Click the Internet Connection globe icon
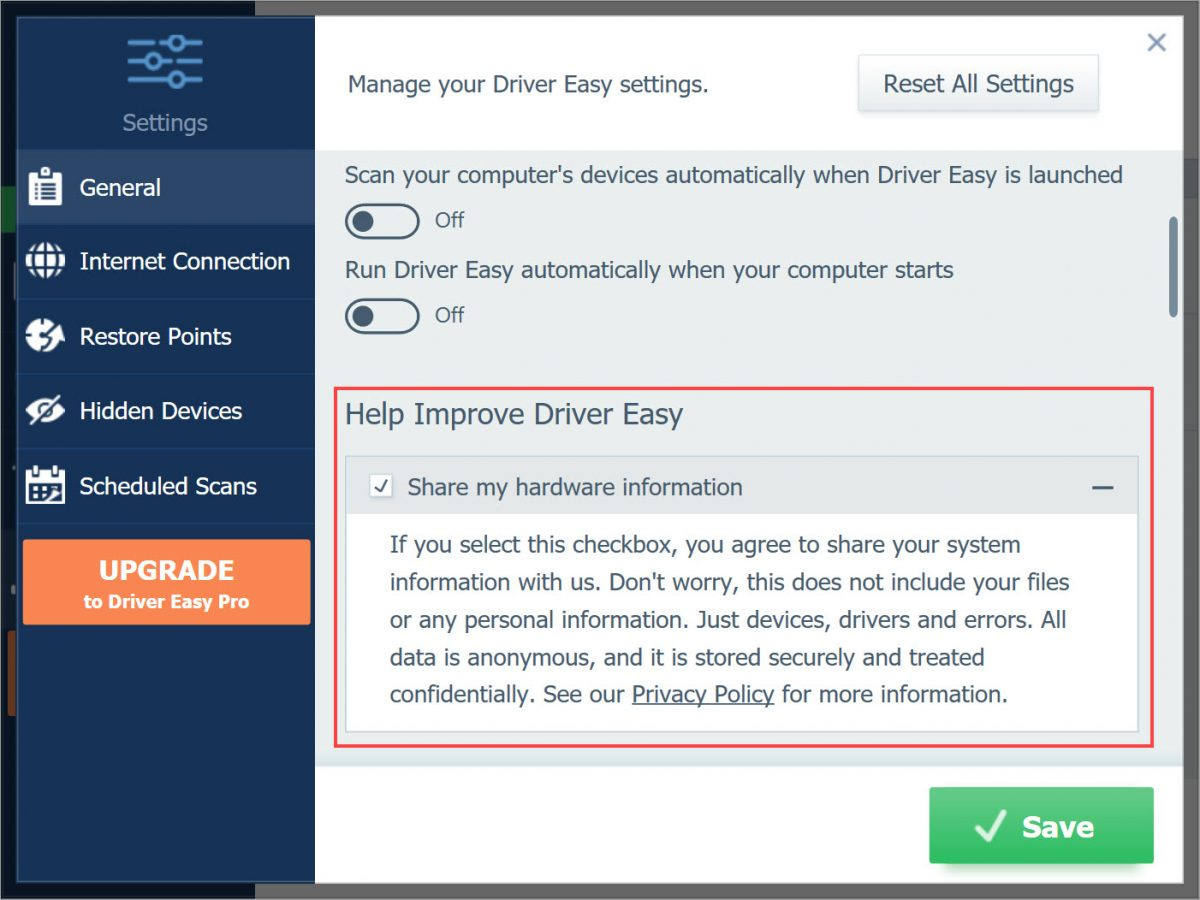 45,261
